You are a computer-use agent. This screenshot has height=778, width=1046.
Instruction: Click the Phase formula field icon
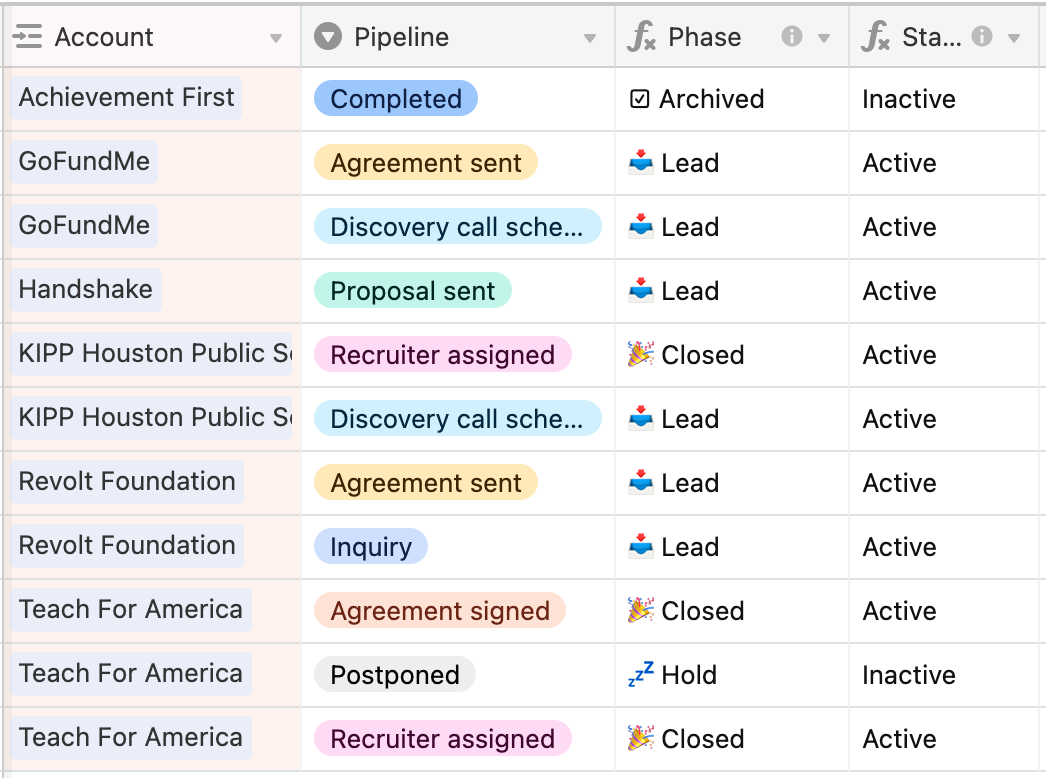tap(641, 38)
